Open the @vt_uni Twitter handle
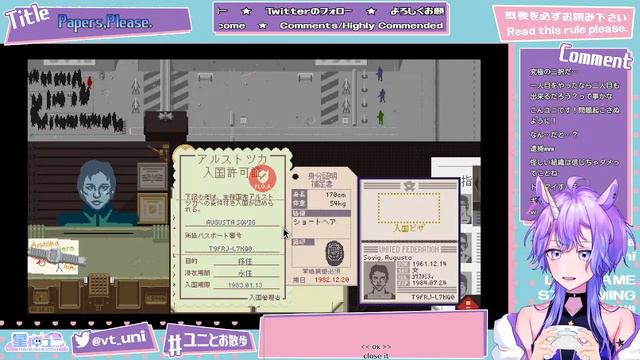Image resolution: width=640 pixels, height=360 pixels. tap(118, 339)
